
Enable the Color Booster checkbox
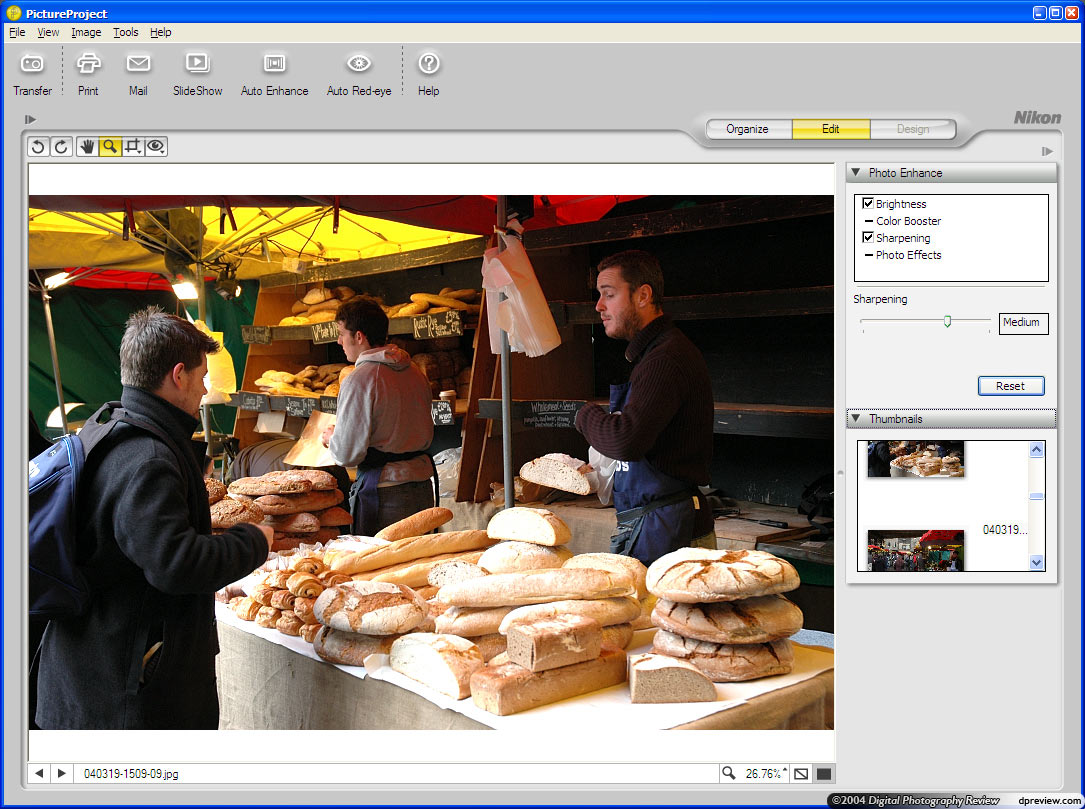click(868, 220)
